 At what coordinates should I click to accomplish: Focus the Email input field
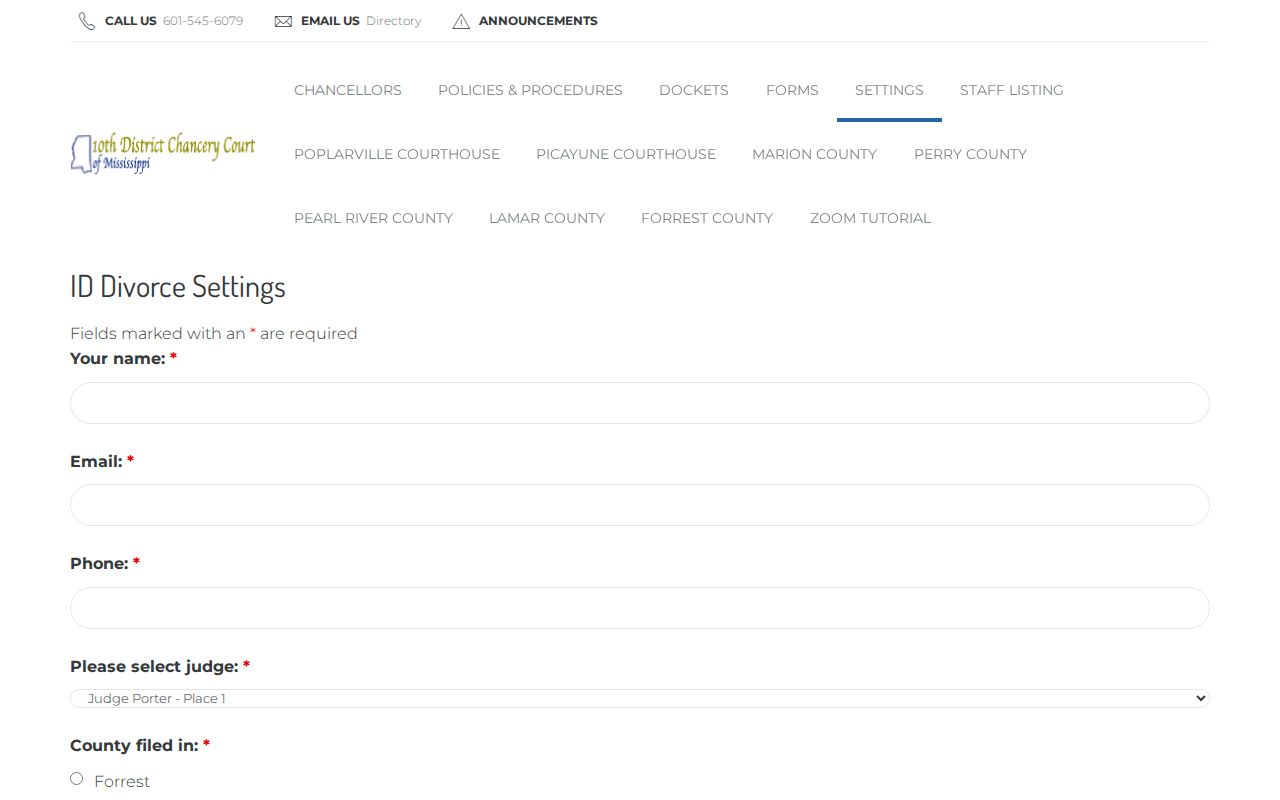coord(640,505)
